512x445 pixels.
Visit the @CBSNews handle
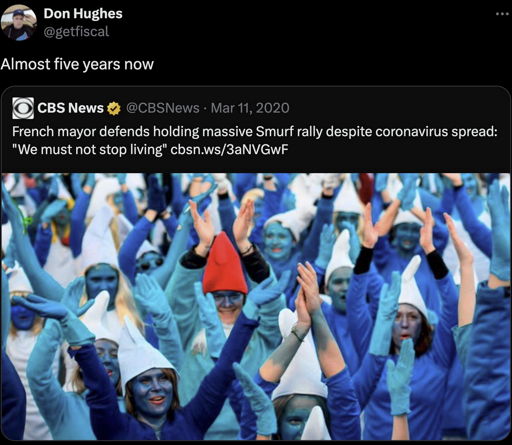[163, 108]
